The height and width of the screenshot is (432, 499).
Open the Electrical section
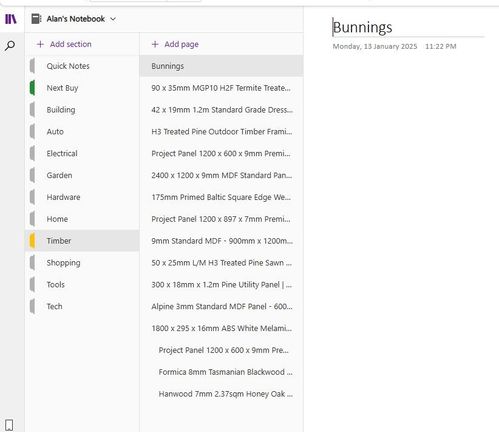pos(82,153)
